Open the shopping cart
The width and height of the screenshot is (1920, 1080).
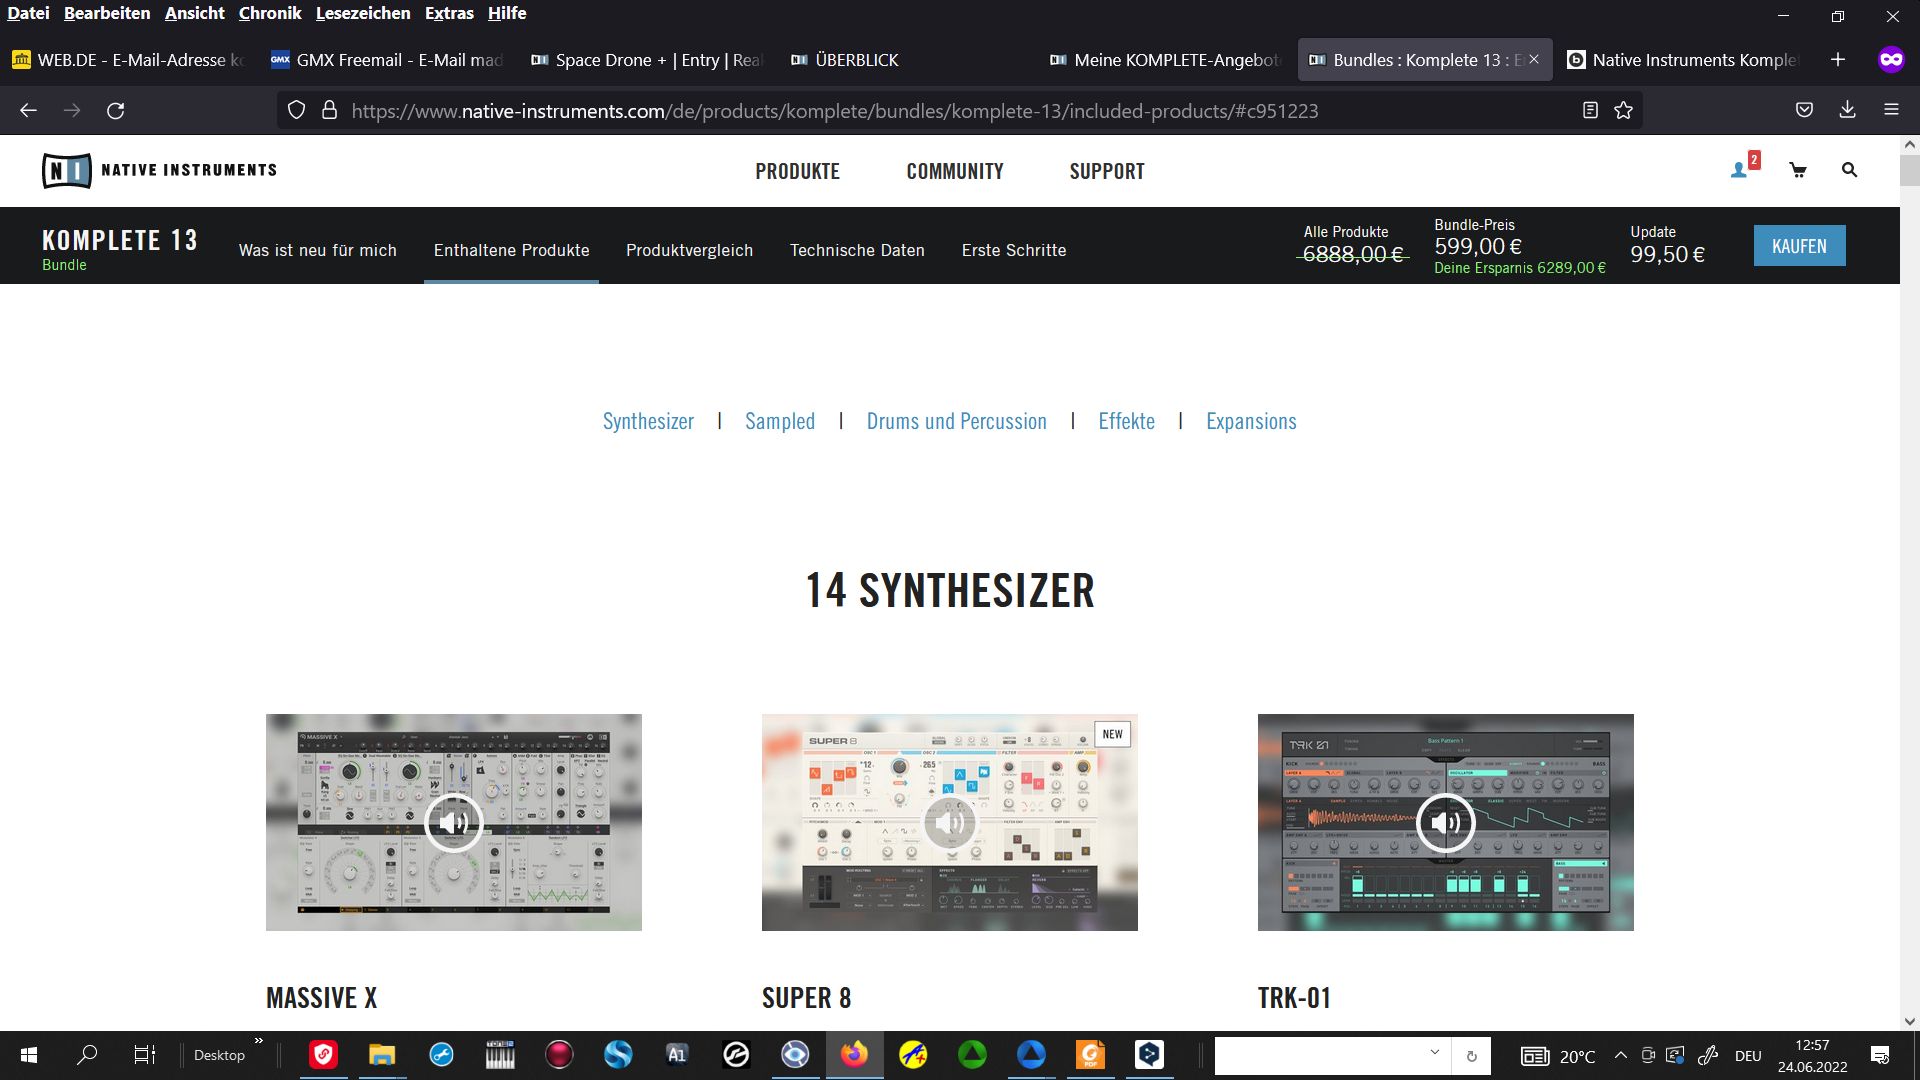[1798, 171]
